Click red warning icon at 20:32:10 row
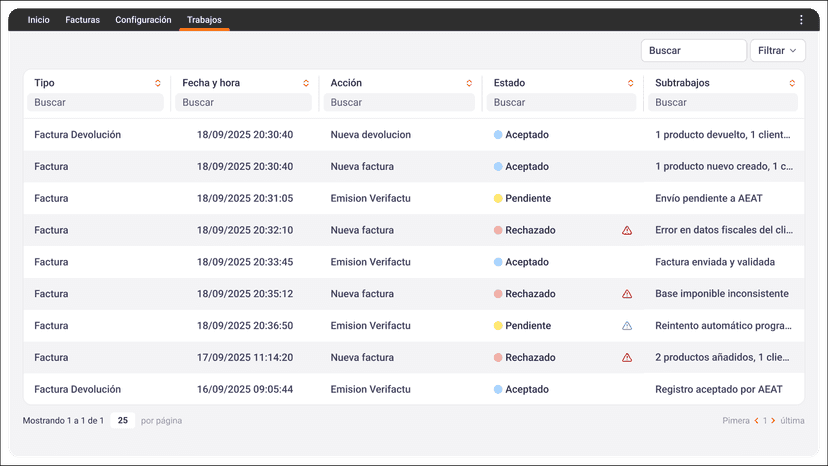Screen dimensions: 828x466 (627, 230)
